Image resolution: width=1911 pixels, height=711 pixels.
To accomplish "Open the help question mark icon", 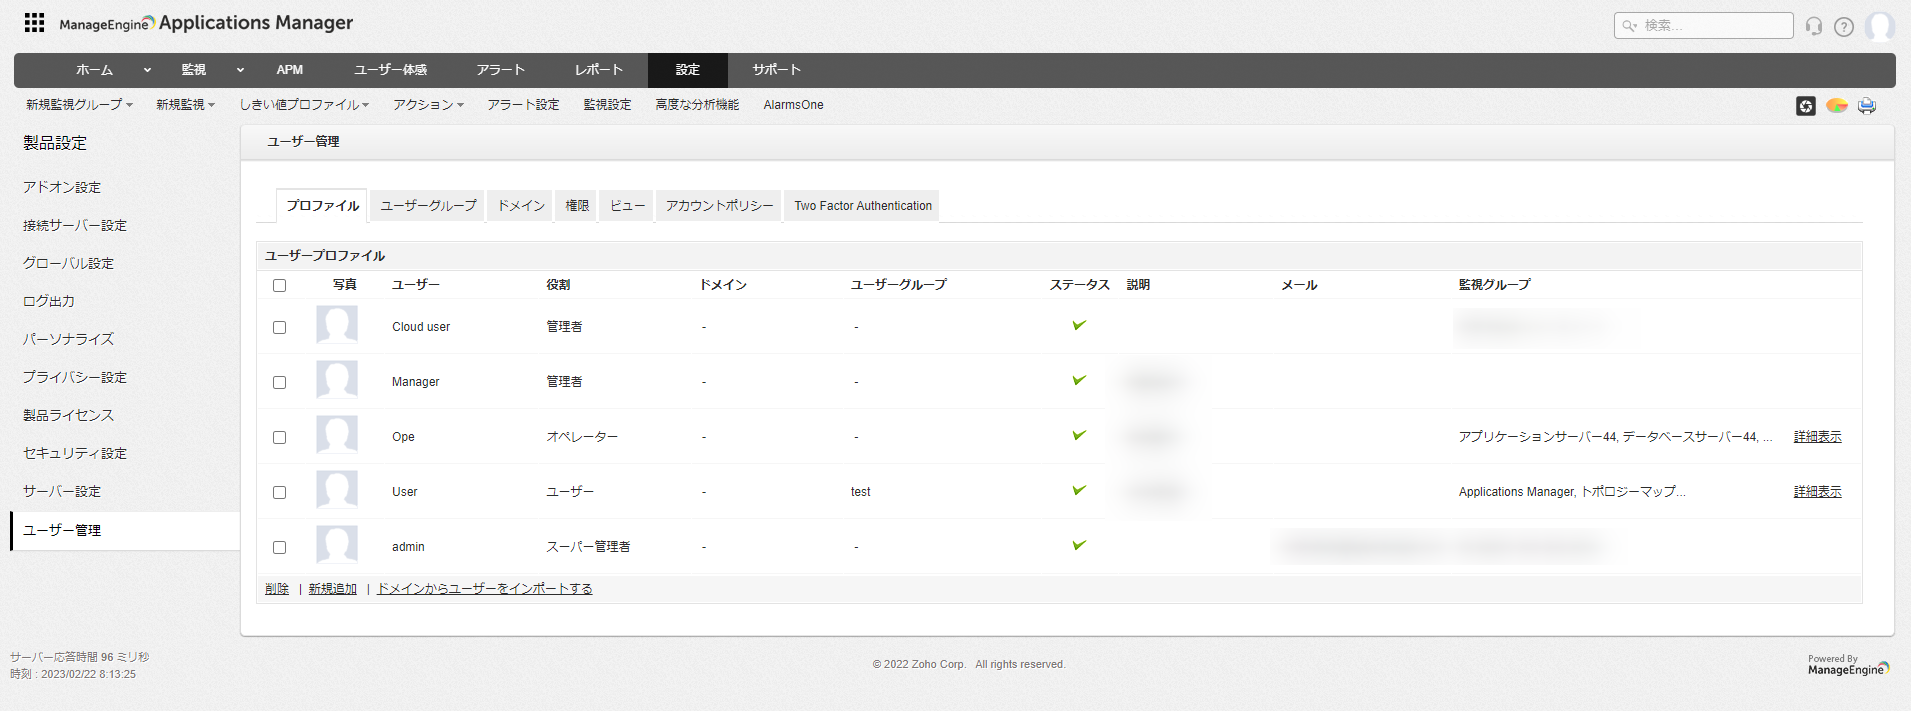I will pos(1843,27).
